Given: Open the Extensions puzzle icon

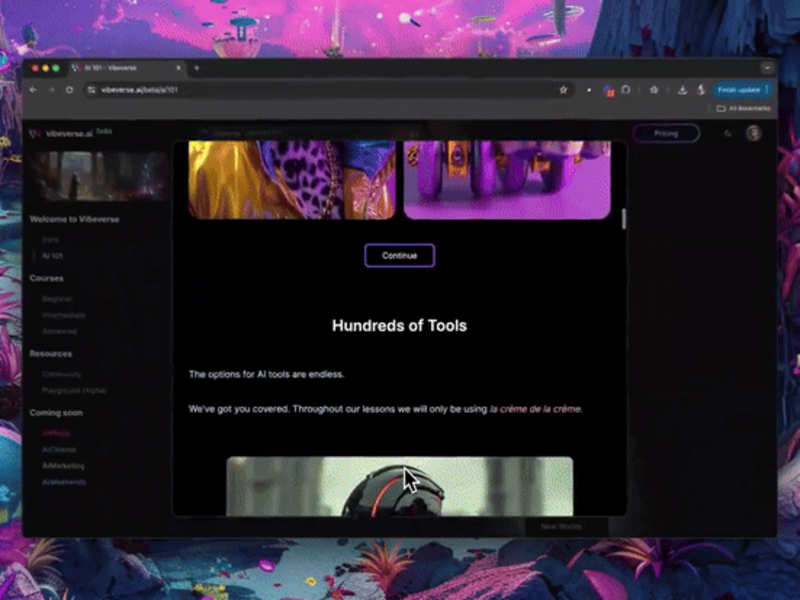Looking at the screenshot, I should point(654,90).
